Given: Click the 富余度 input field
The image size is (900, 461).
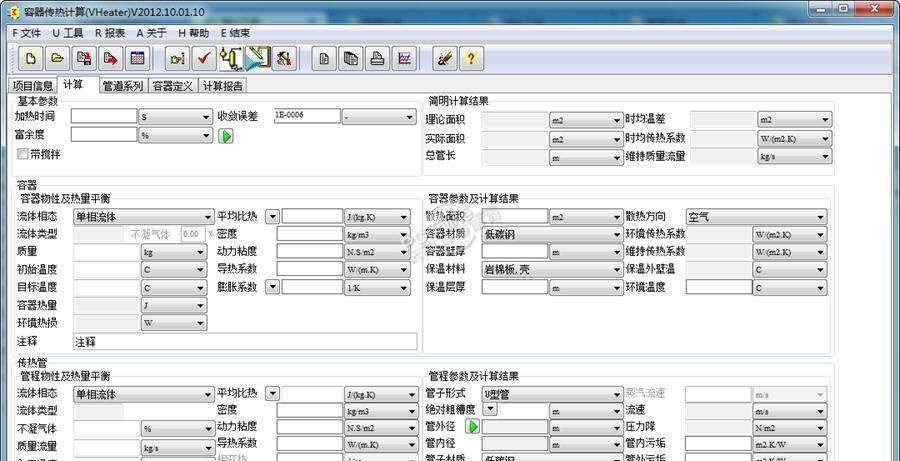Looking at the screenshot, I should coord(104,135).
